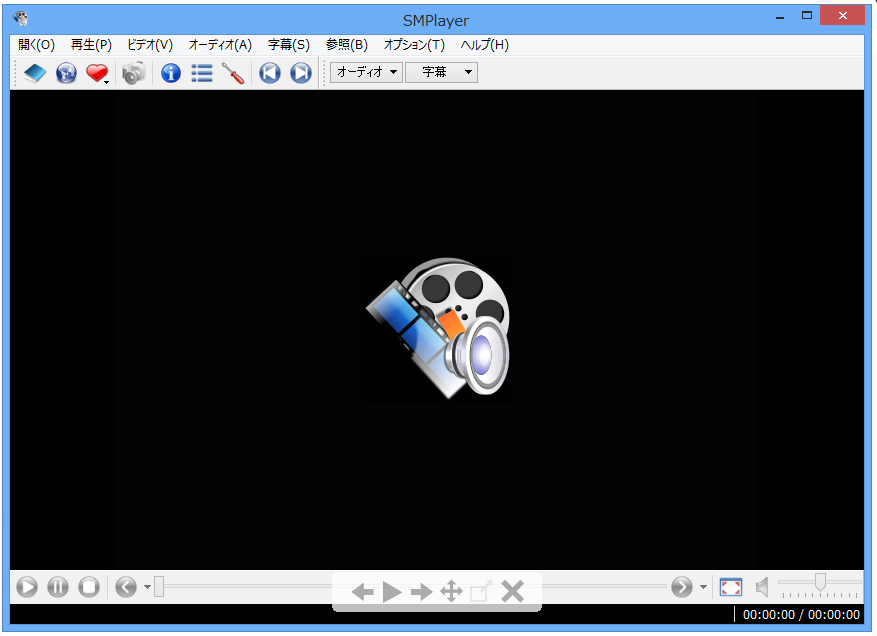Image resolution: width=877 pixels, height=636 pixels.
Task: Stop playback with the Stop button
Action: (88, 587)
